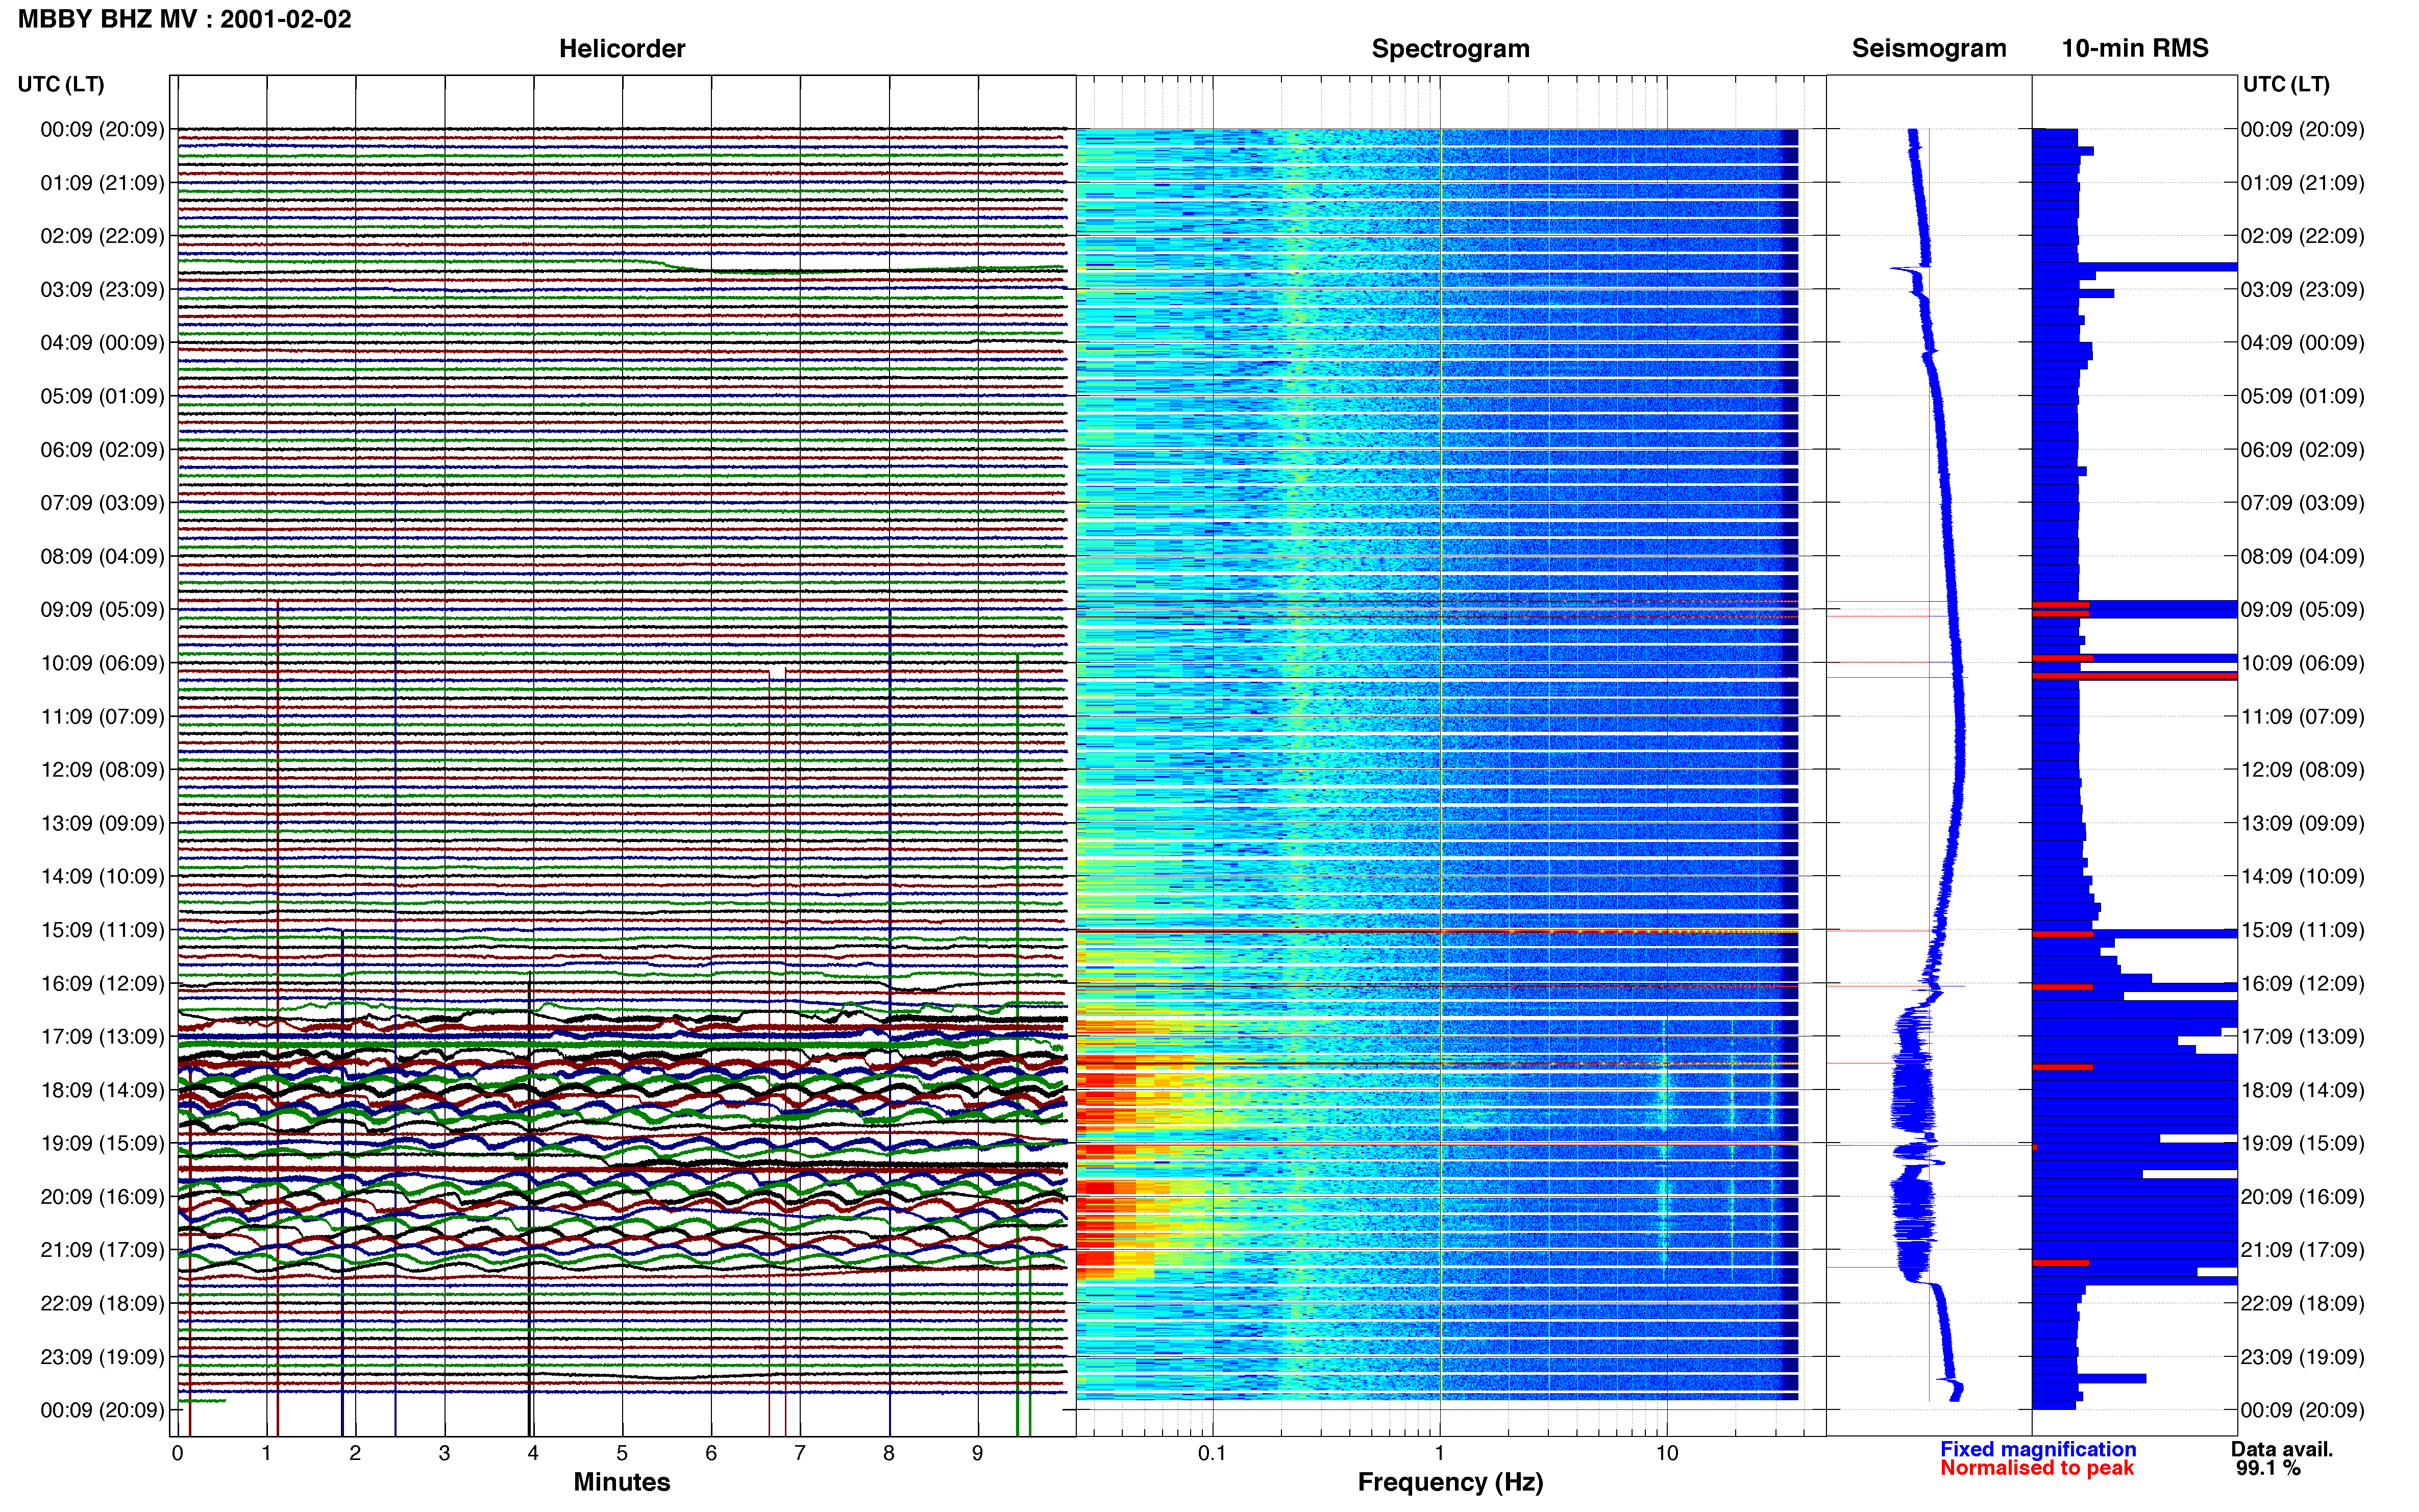Click the '99.1 %' data availability value

pyautogui.click(x=2269, y=1468)
